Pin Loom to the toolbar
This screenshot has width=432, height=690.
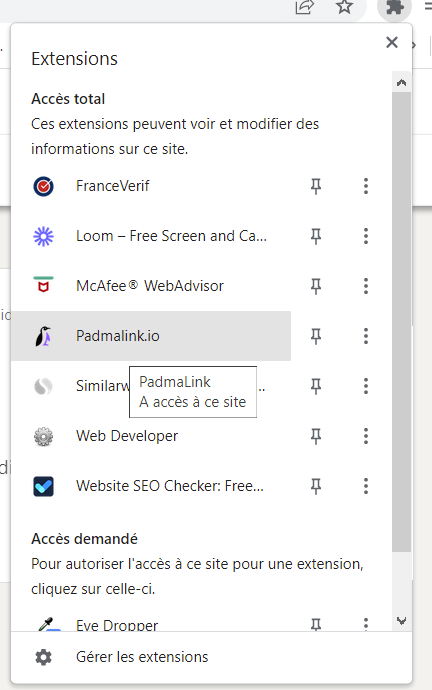pyautogui.click(x=316, y=236)
